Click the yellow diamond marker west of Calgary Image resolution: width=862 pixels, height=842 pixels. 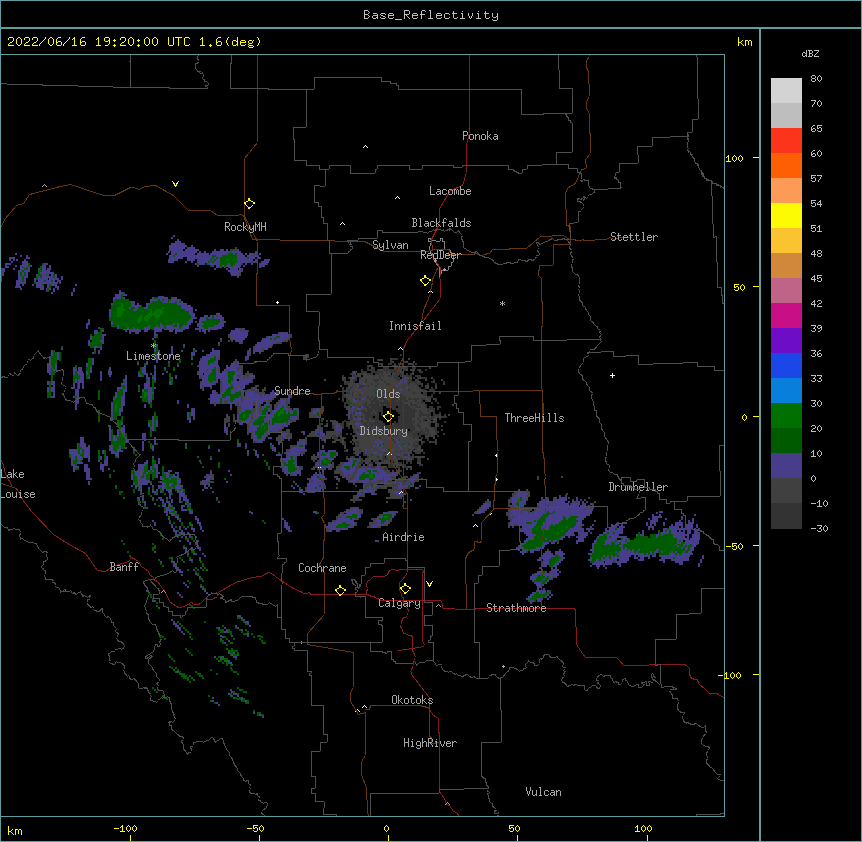click(340, 590)
